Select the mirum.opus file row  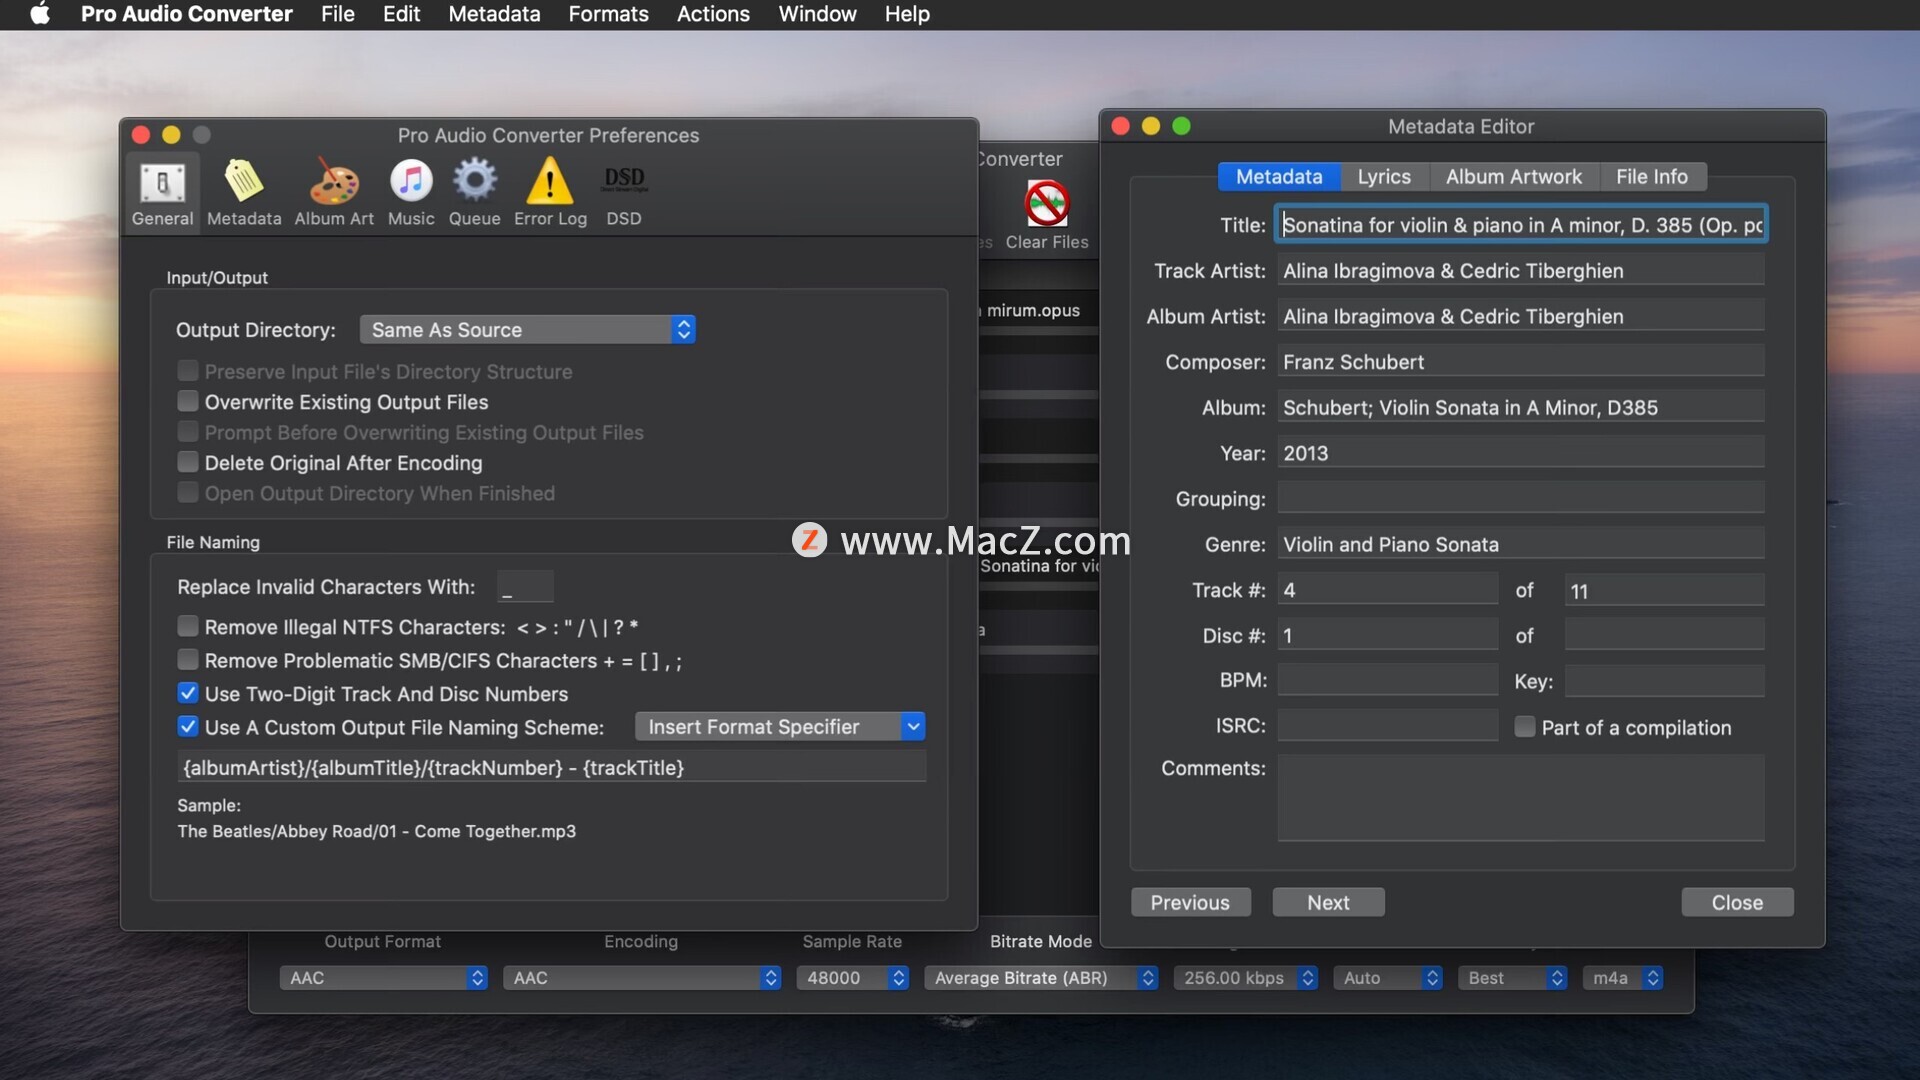coord(1038,310)
